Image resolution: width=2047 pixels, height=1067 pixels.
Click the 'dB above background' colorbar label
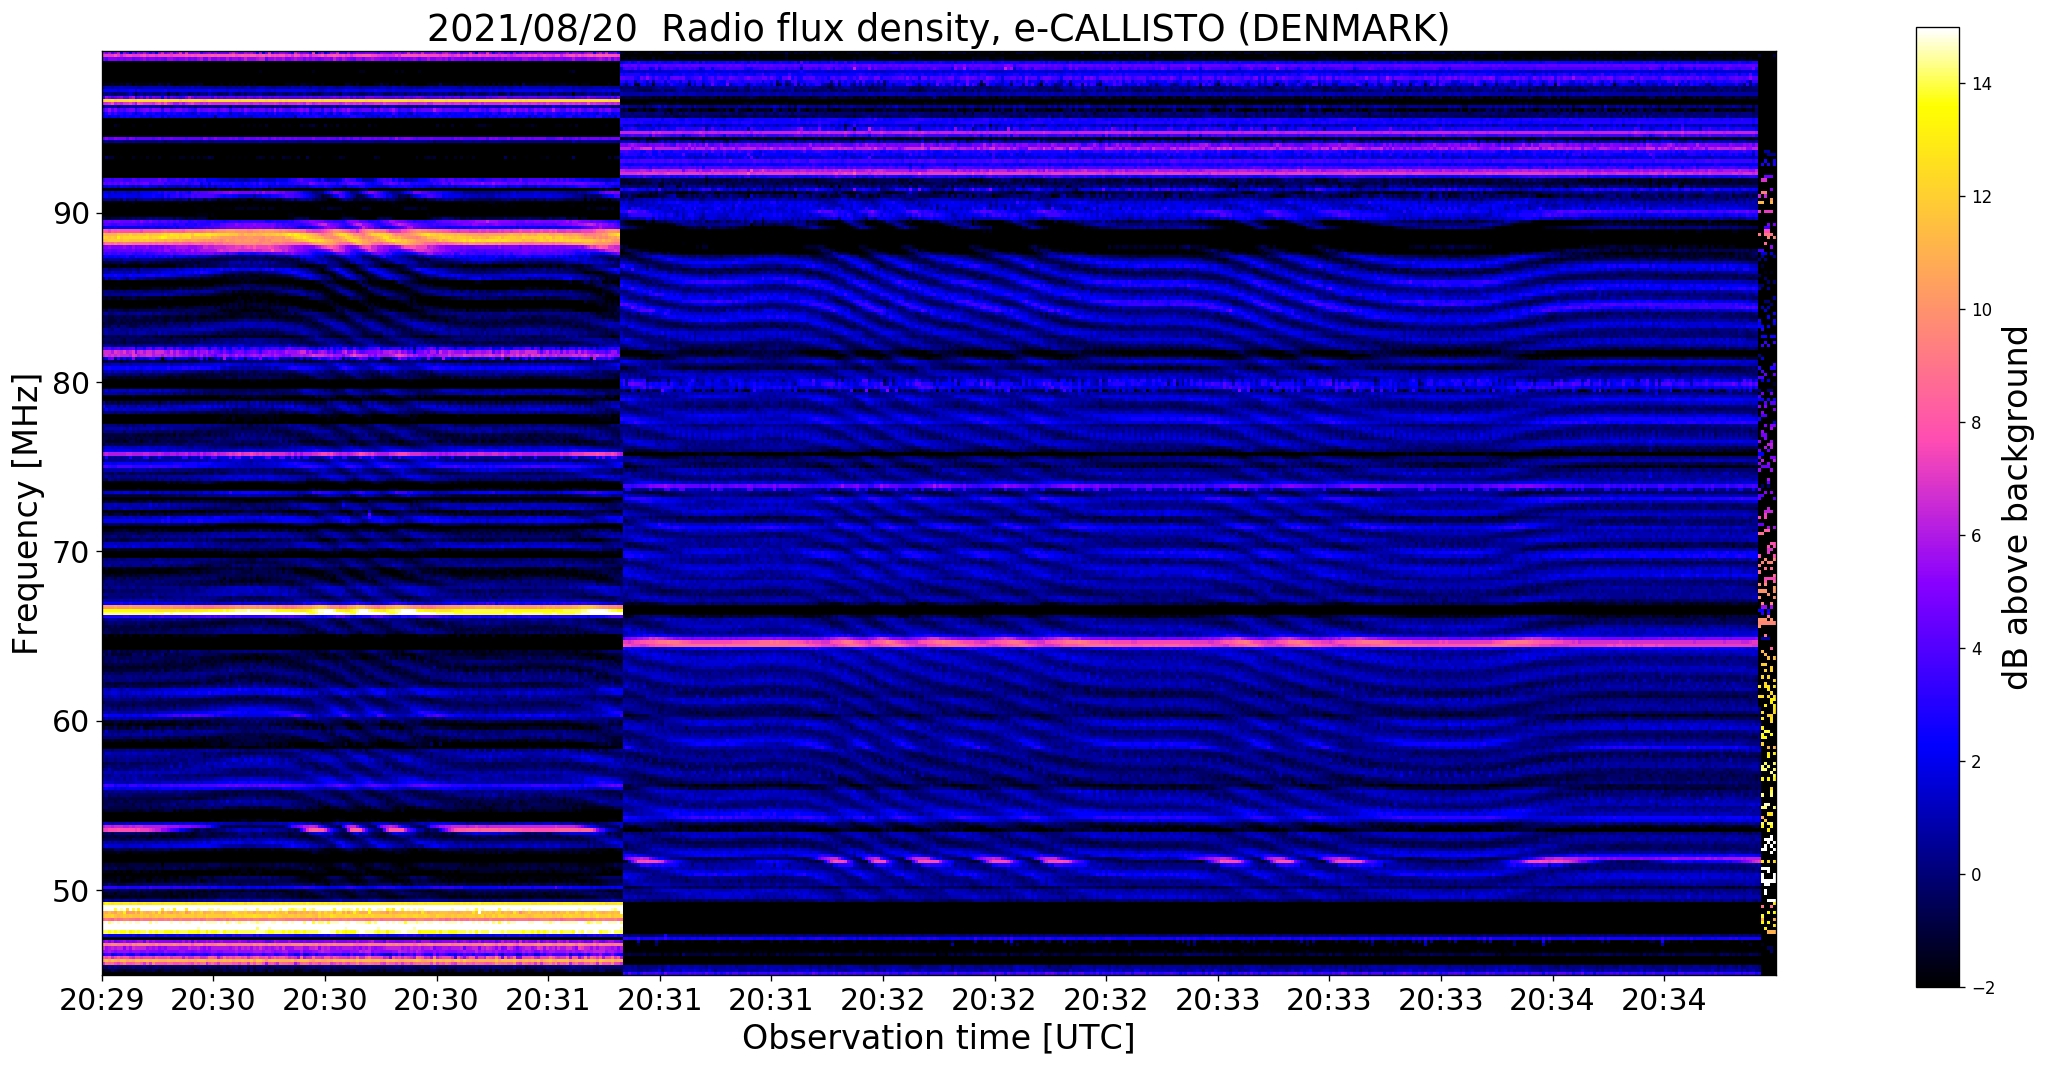(2017, 507)
